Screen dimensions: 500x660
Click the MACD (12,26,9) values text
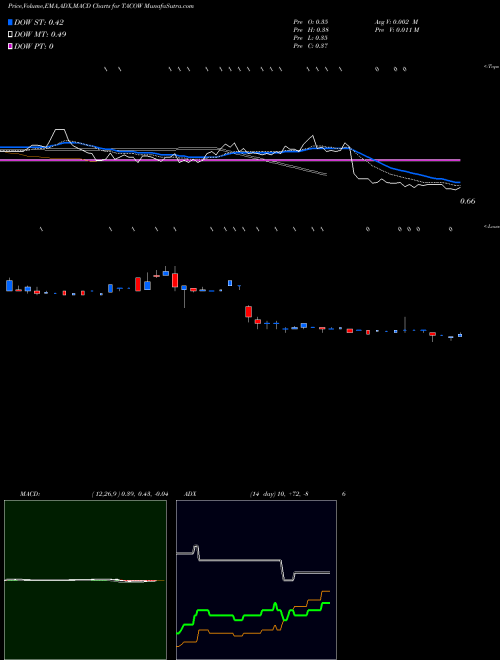pos(130,494)
